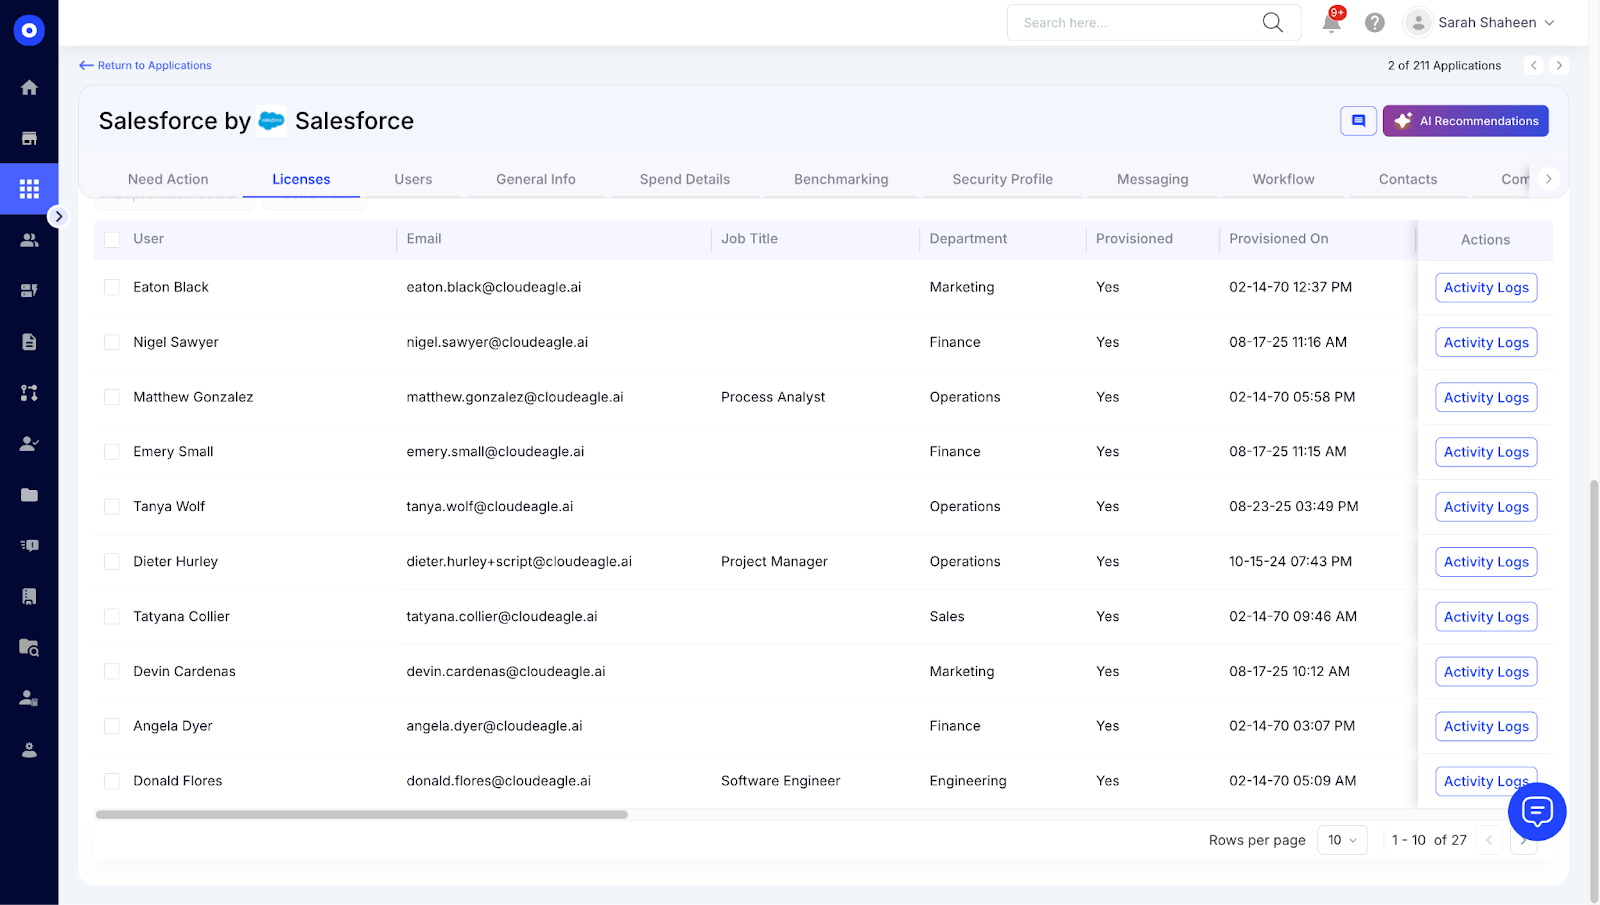Select the grid Applications icon in sidebar
Screen dimensions: 1600x905
click(29, 188)
